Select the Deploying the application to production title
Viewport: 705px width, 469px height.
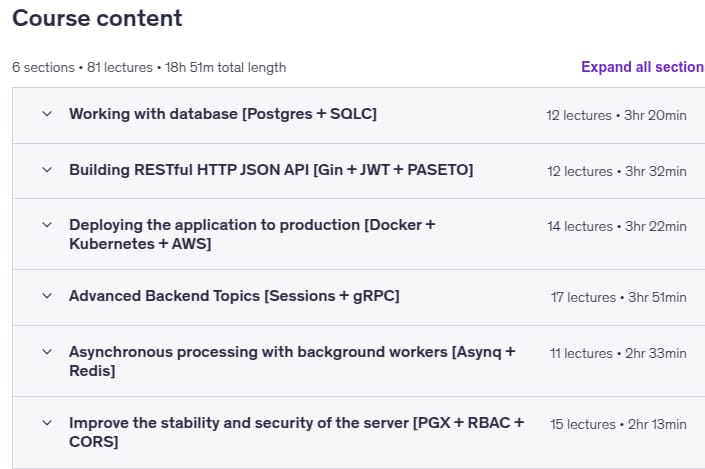pyautogui.click(x=252, y=234)
